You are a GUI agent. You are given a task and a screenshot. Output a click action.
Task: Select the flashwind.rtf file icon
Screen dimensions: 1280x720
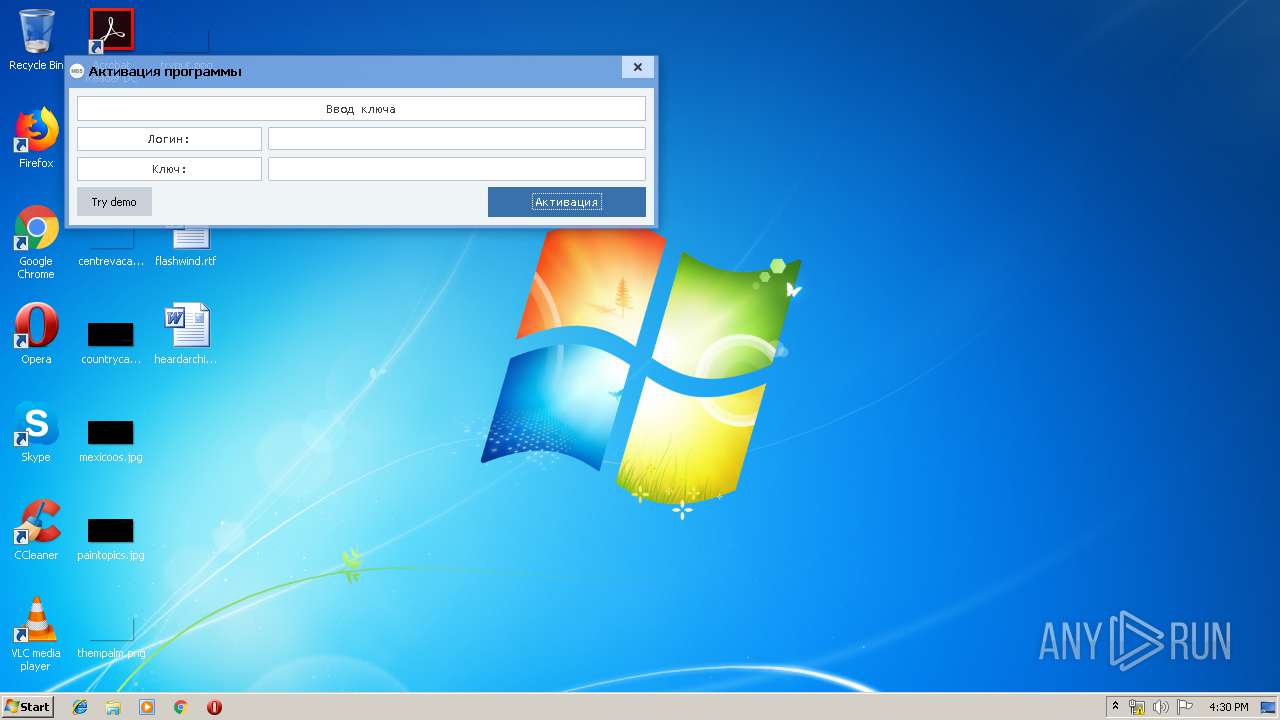186,245
